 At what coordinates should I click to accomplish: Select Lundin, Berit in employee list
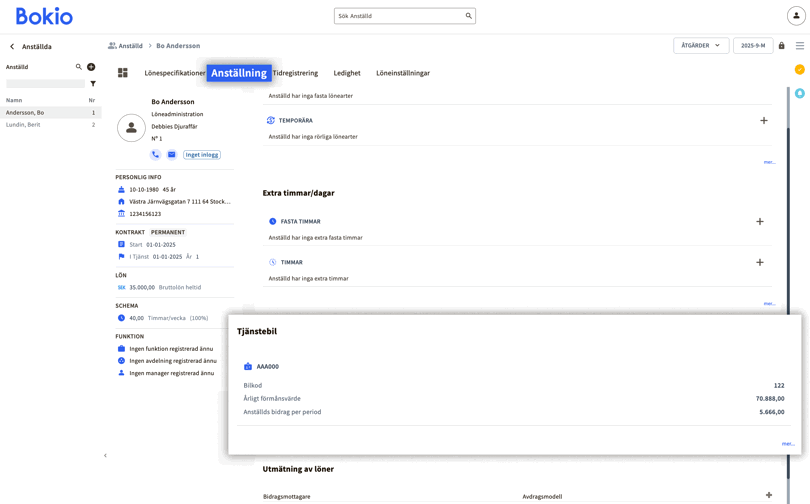coord(23,125)
